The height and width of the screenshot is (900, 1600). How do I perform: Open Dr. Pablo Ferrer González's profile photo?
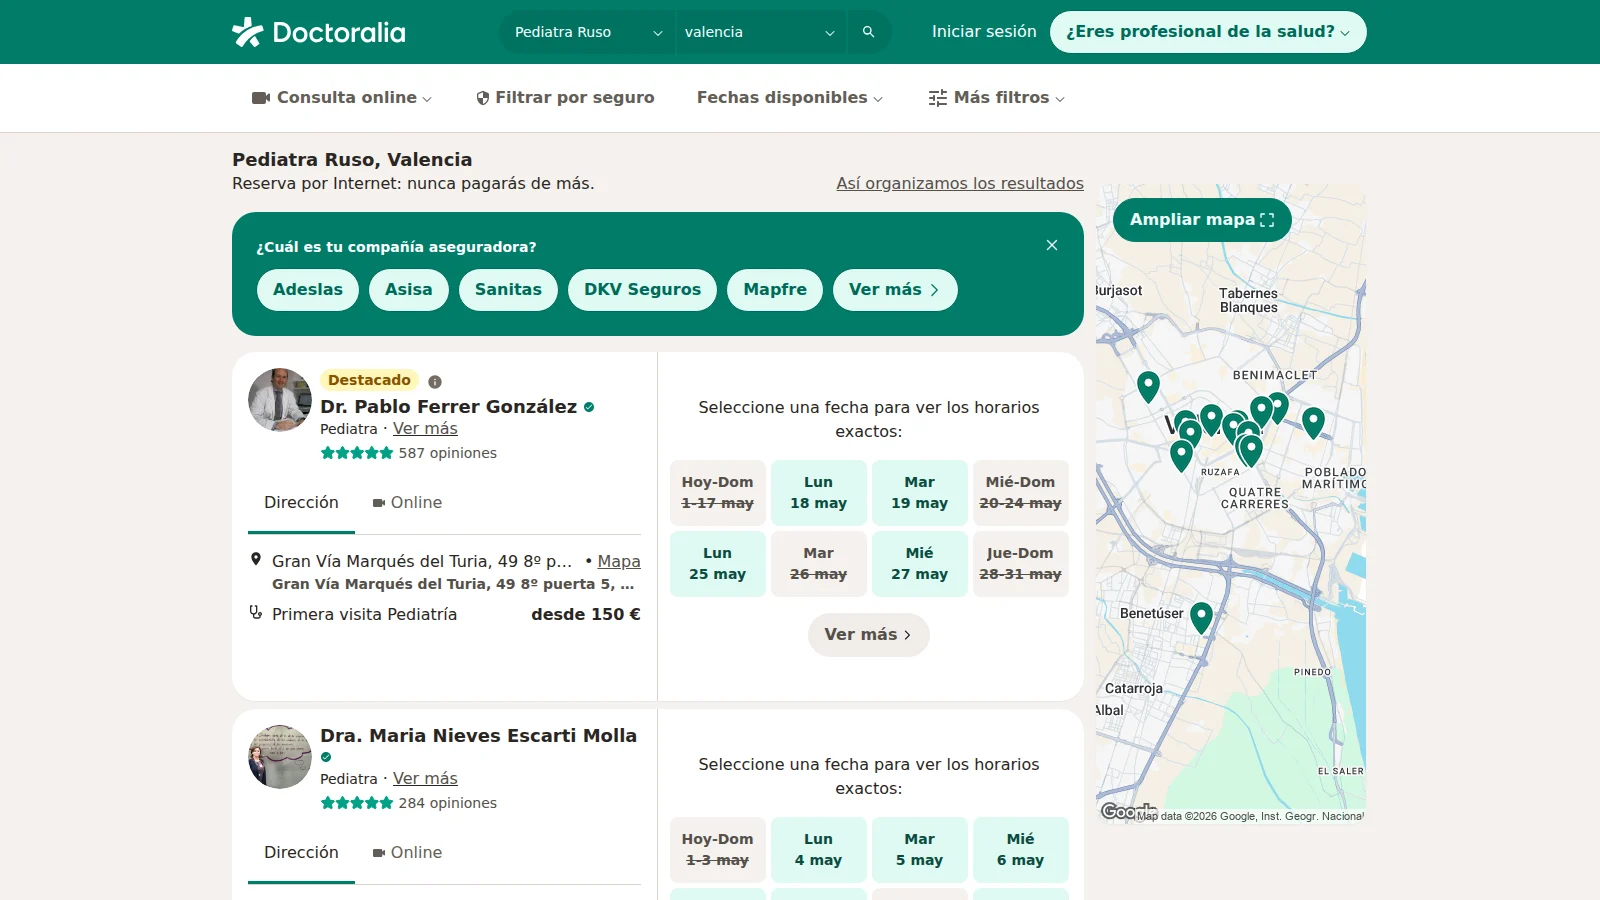click(280, 400)
